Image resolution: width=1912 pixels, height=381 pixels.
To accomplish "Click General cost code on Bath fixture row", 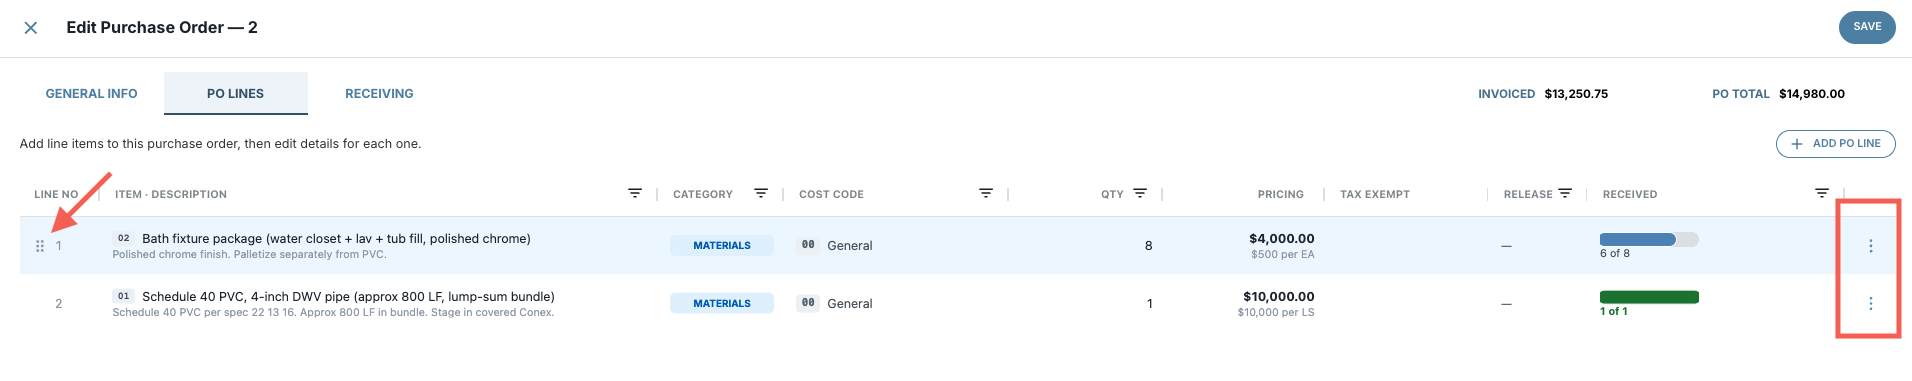I will 849,246.
